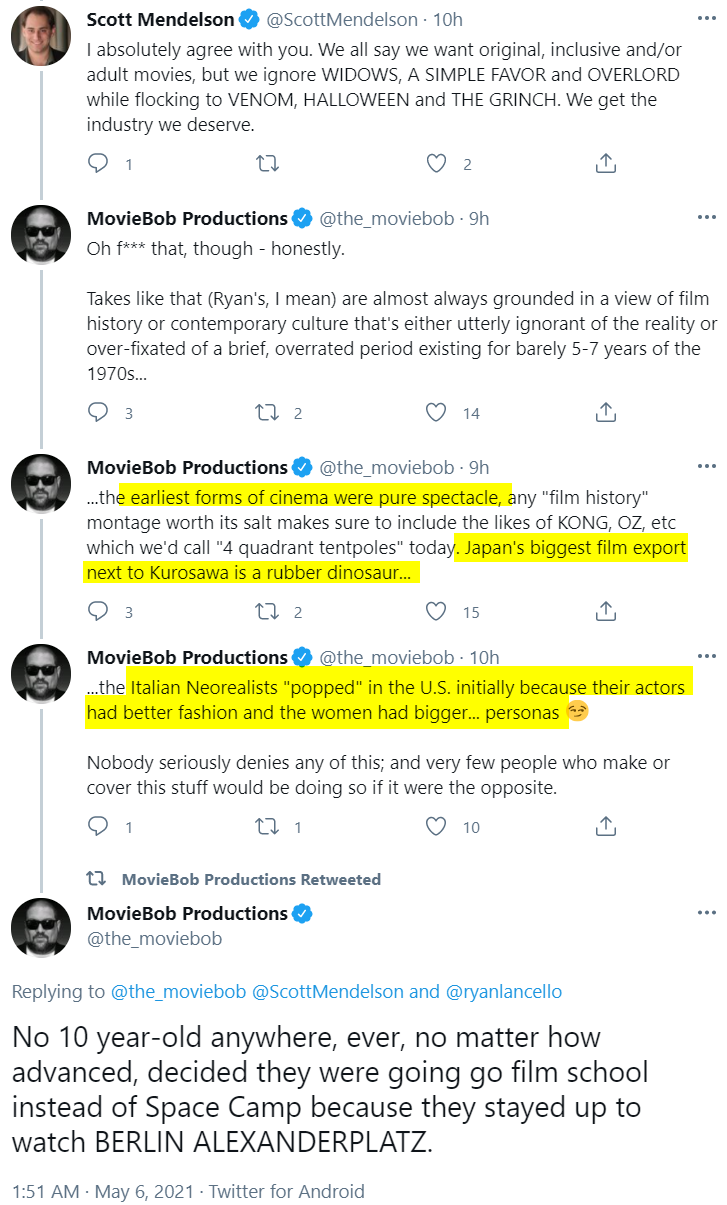This screenshot has width=727, height=1205.
Task: Open the MovieBob avatar on the main tweet
Action: (x=41, y=928)
